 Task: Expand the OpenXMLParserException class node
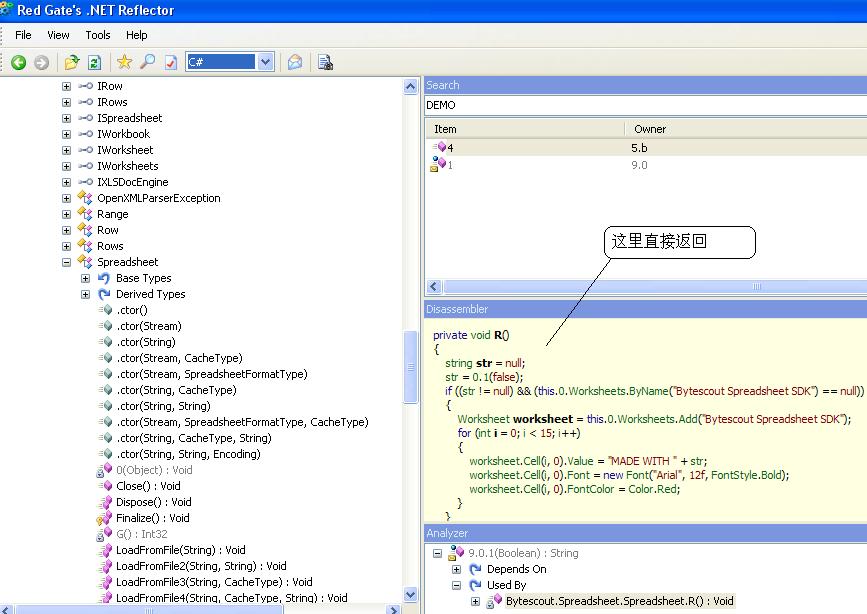click(66, 199)
